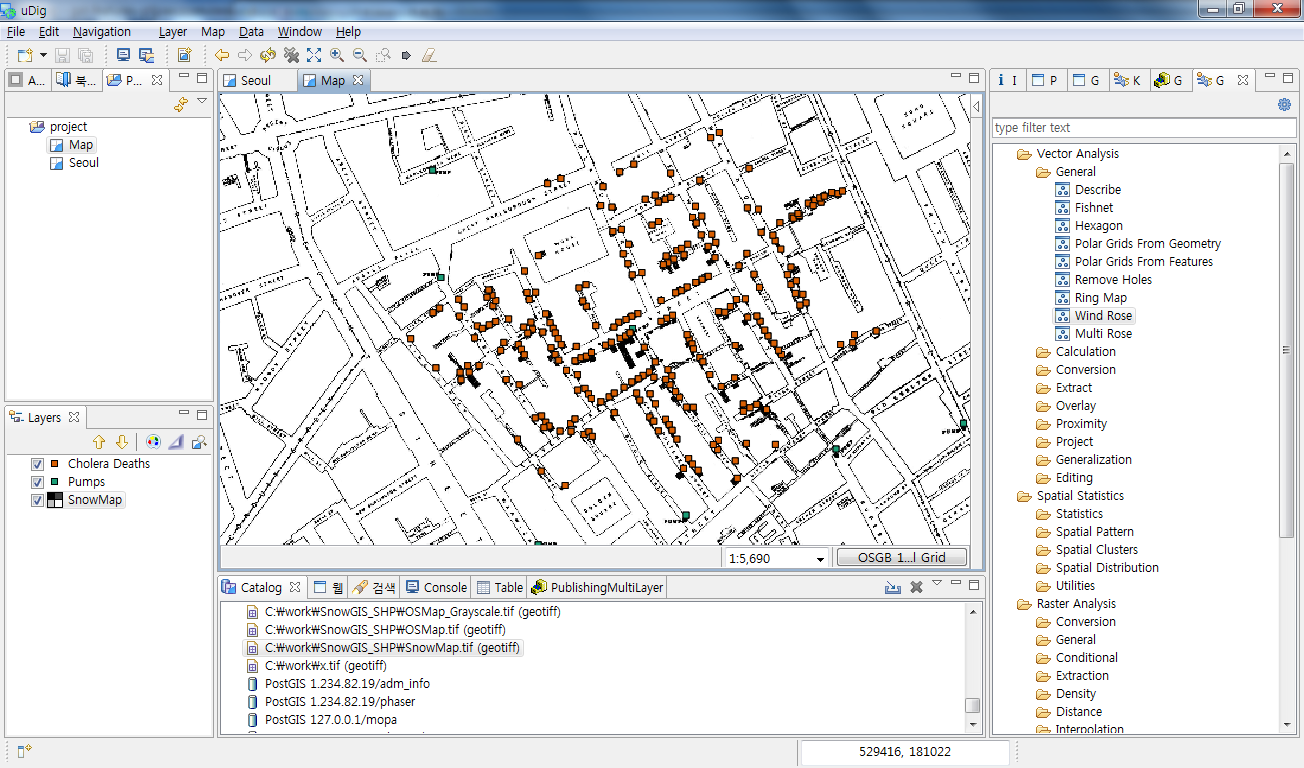Toggle the Pumps layer checkbox

pos(37,481)
